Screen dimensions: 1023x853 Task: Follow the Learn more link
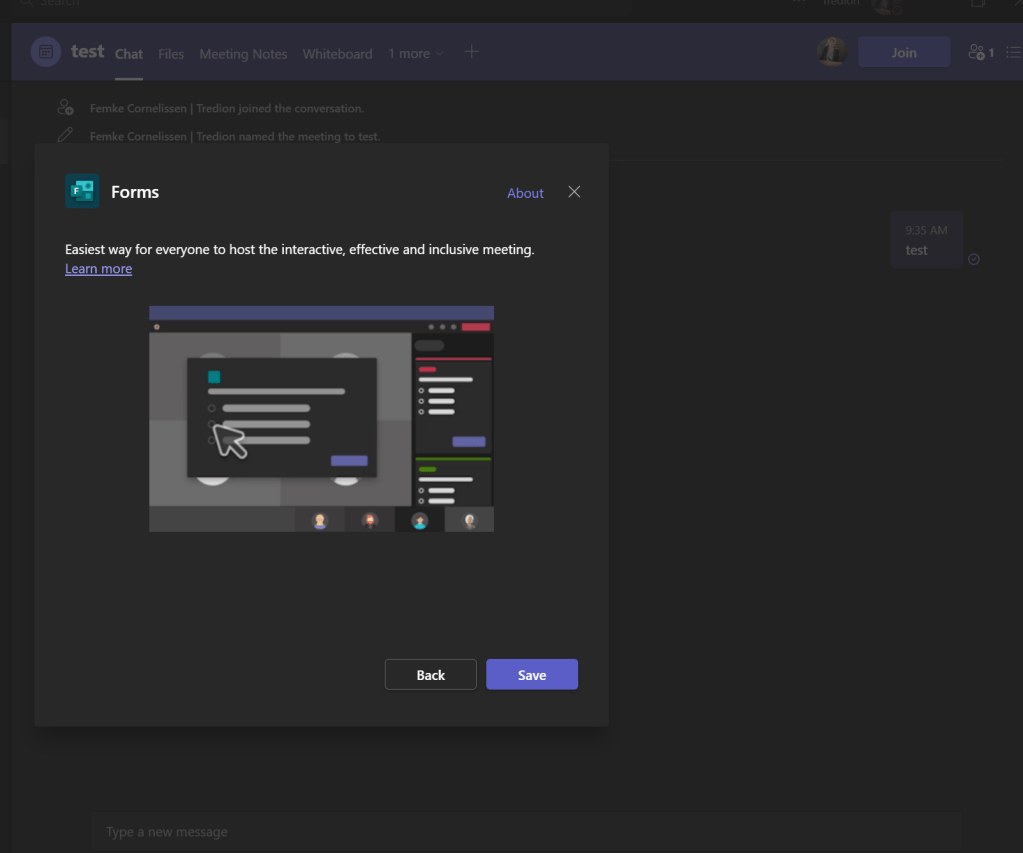click(x=98, y=269)
